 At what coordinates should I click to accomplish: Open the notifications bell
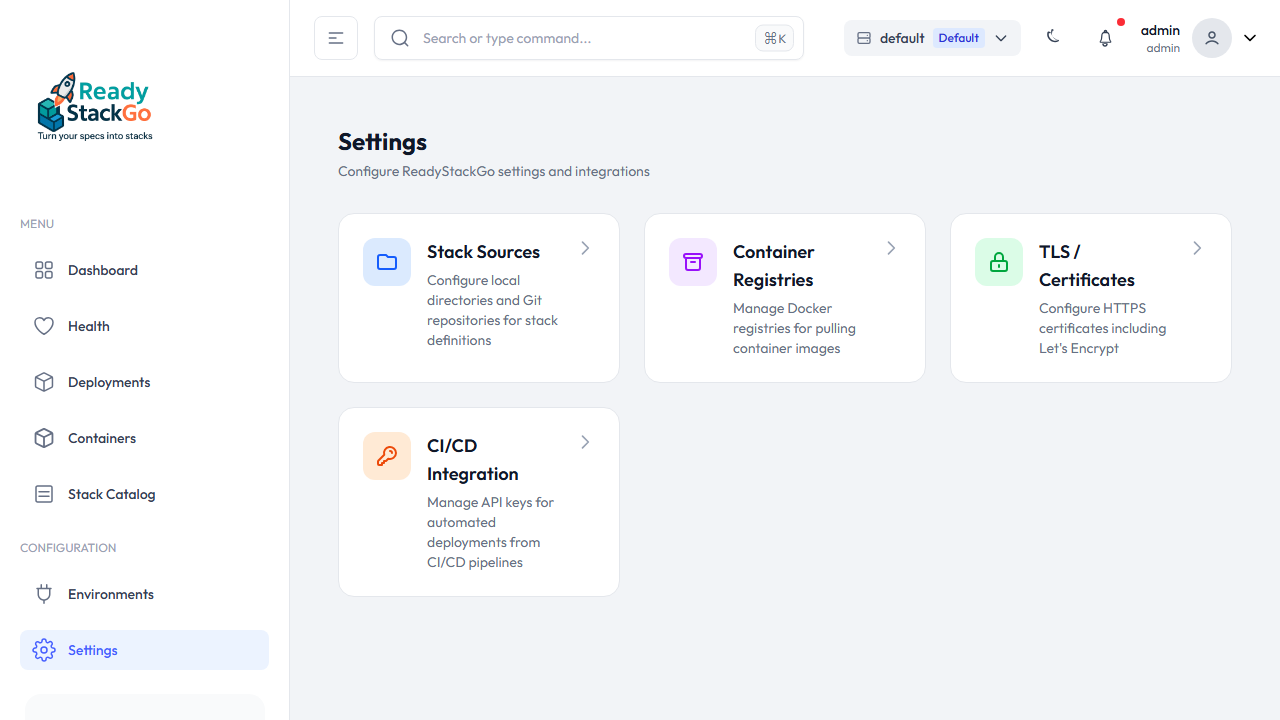[1105, 37]
